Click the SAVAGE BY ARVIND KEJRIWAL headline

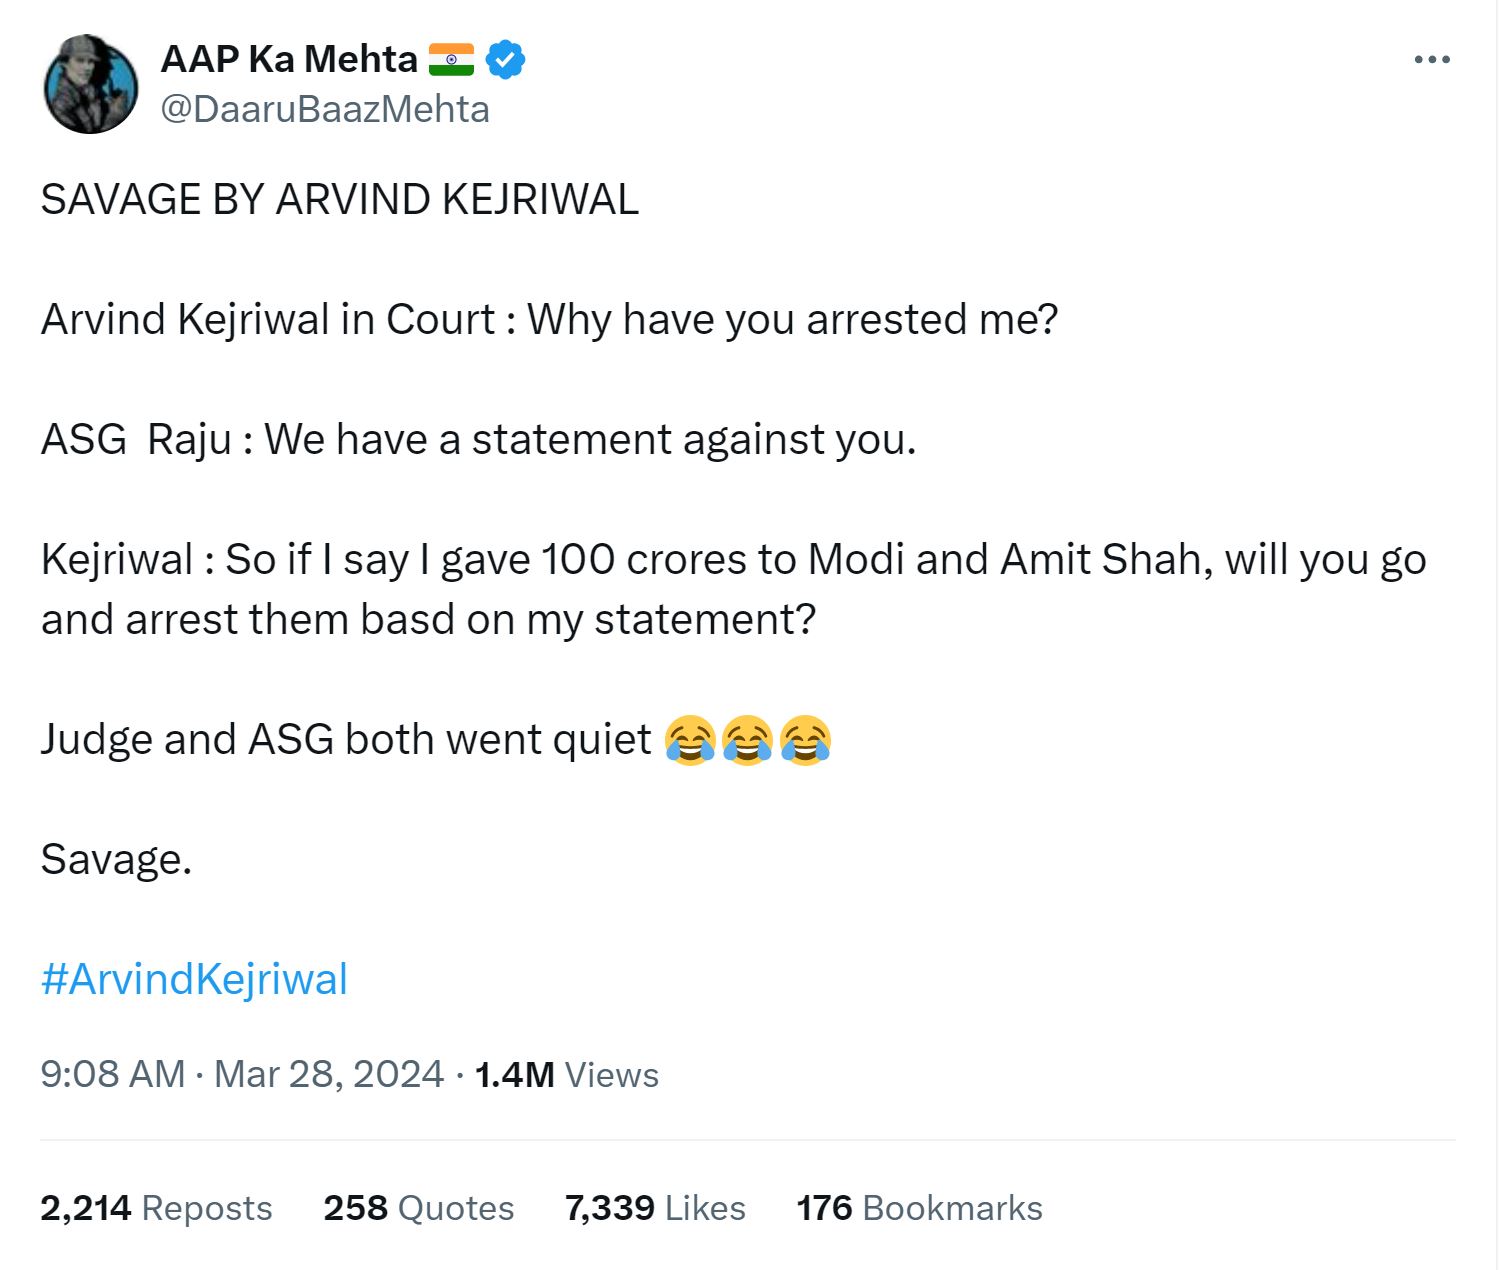pos(340,200)
